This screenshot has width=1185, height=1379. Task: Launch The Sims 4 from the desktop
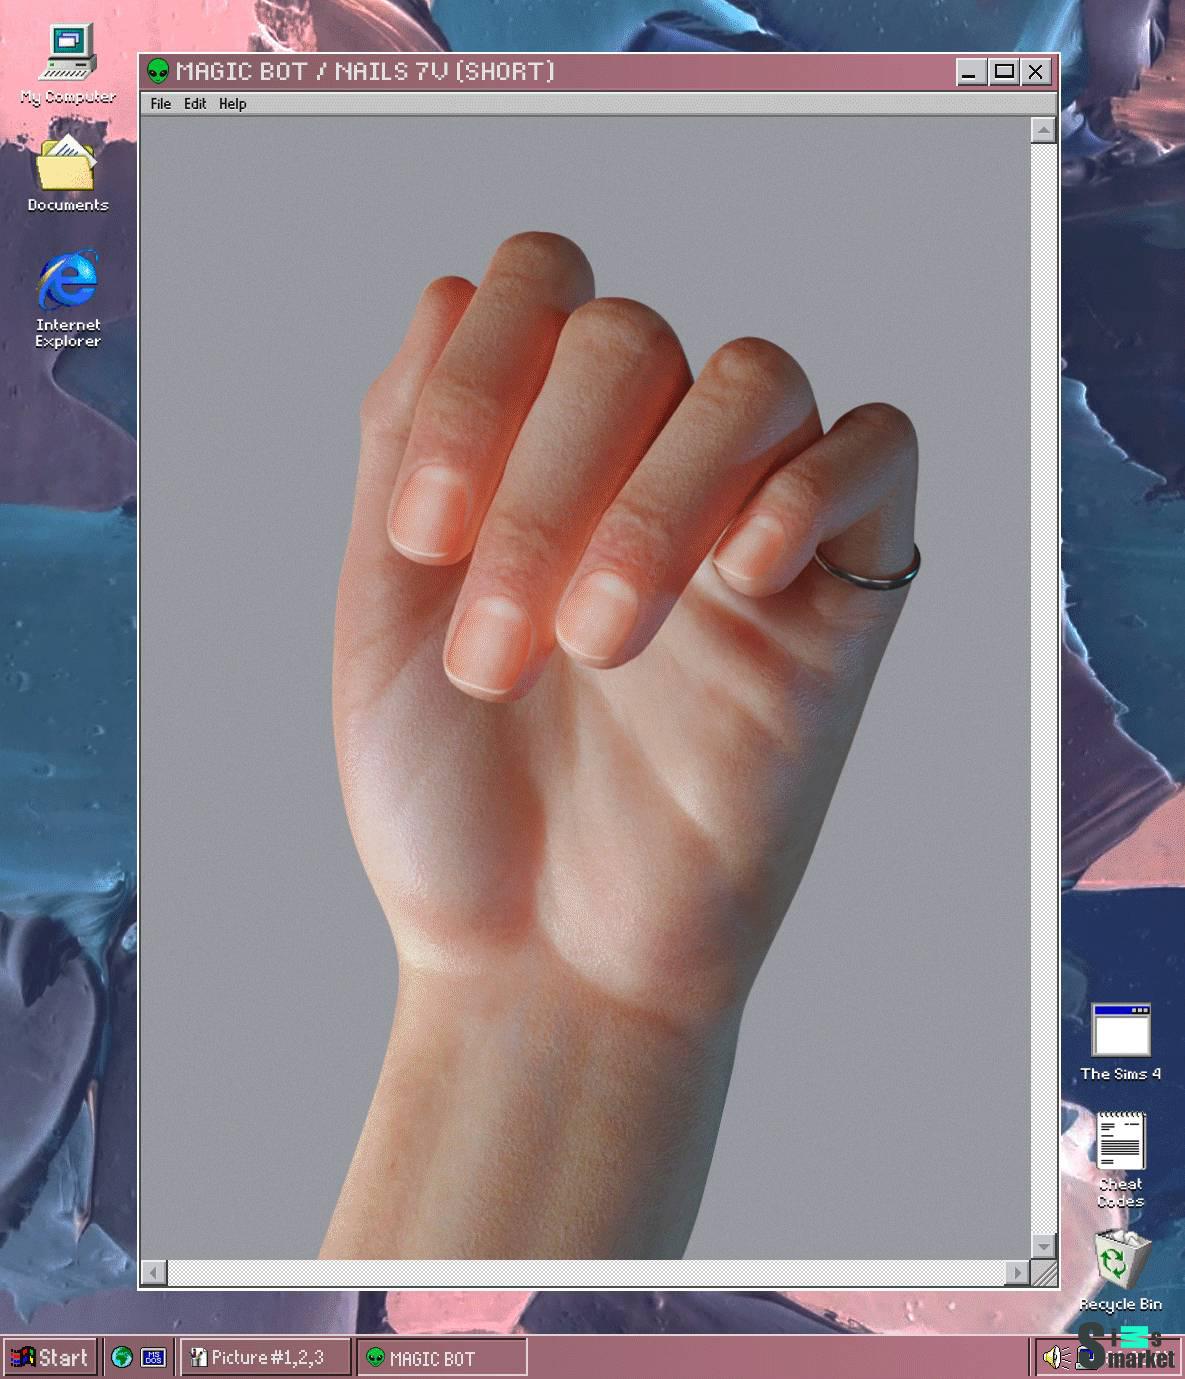(1121, 1030)
